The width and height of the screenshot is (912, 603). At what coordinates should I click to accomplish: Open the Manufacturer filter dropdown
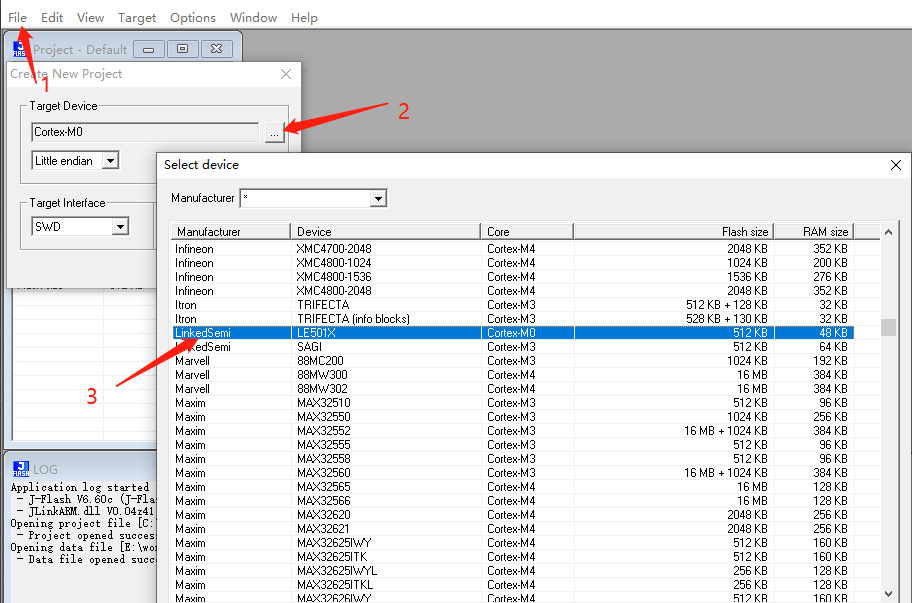click(378, 198)
